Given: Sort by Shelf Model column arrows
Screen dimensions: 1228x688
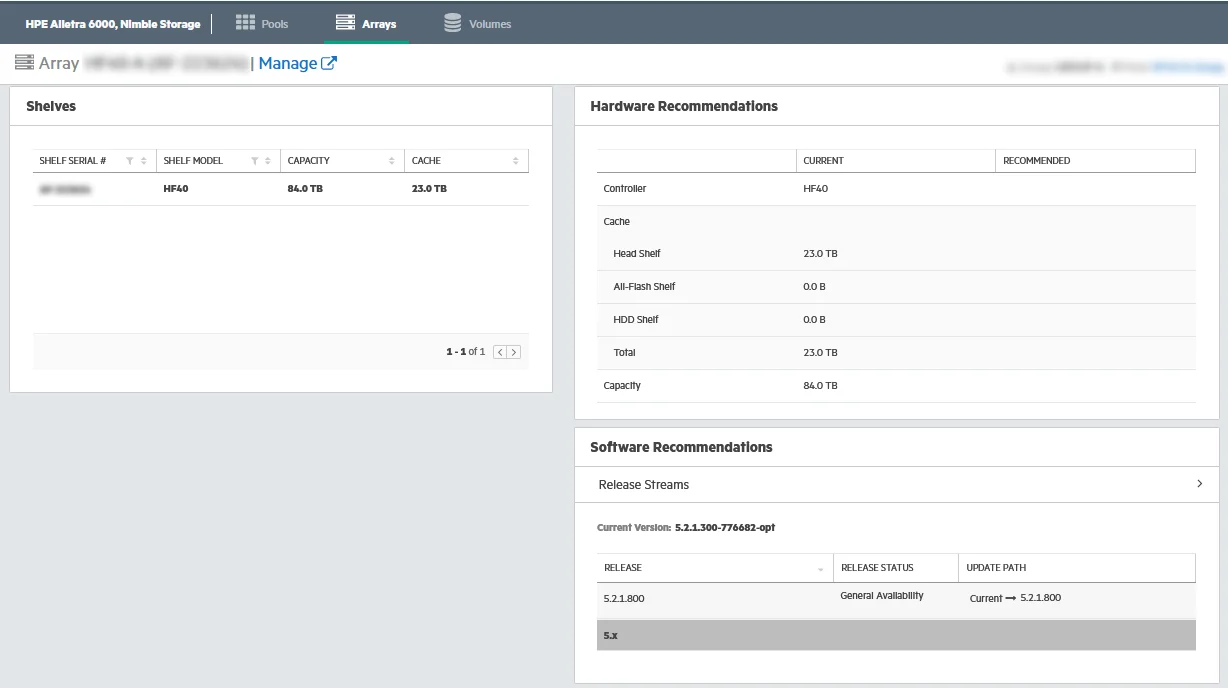Looking at the screenshot, I should [268, 161].
